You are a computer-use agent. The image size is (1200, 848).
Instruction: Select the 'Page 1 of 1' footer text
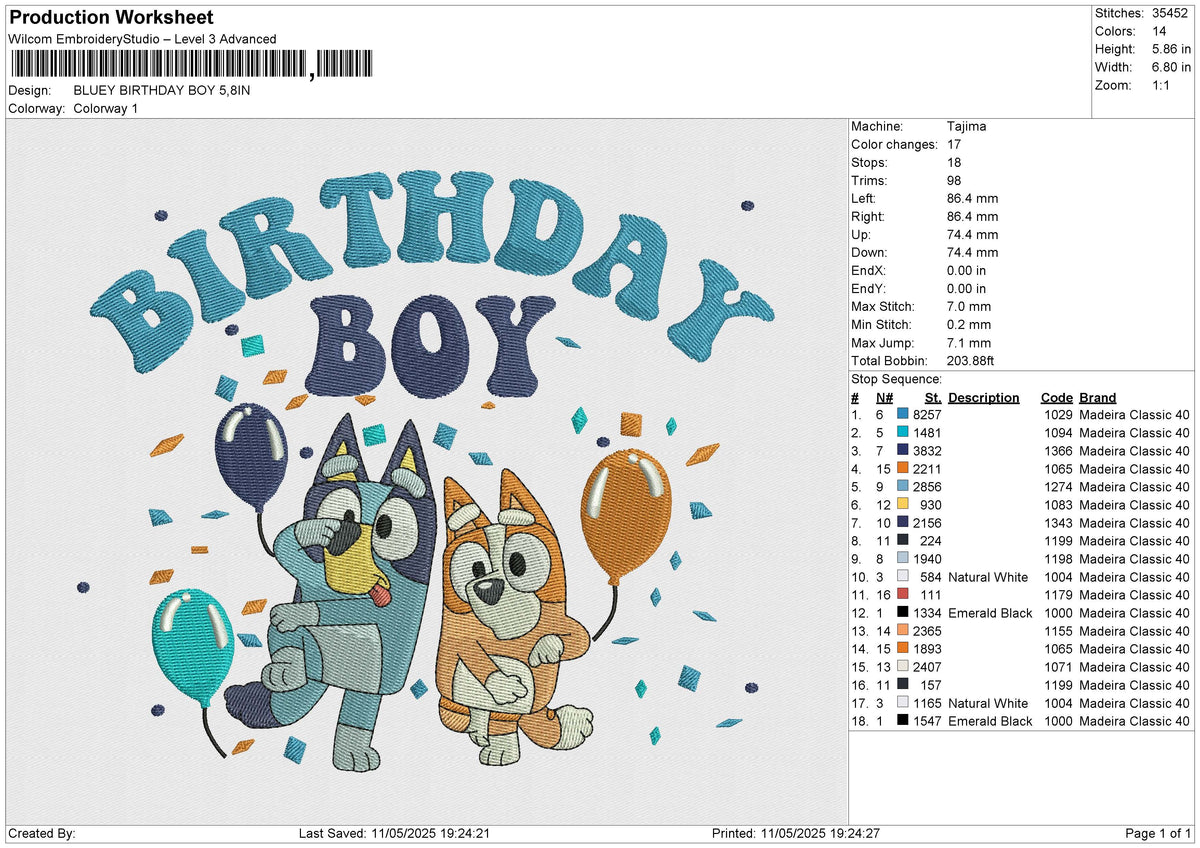click(1159, 834)
